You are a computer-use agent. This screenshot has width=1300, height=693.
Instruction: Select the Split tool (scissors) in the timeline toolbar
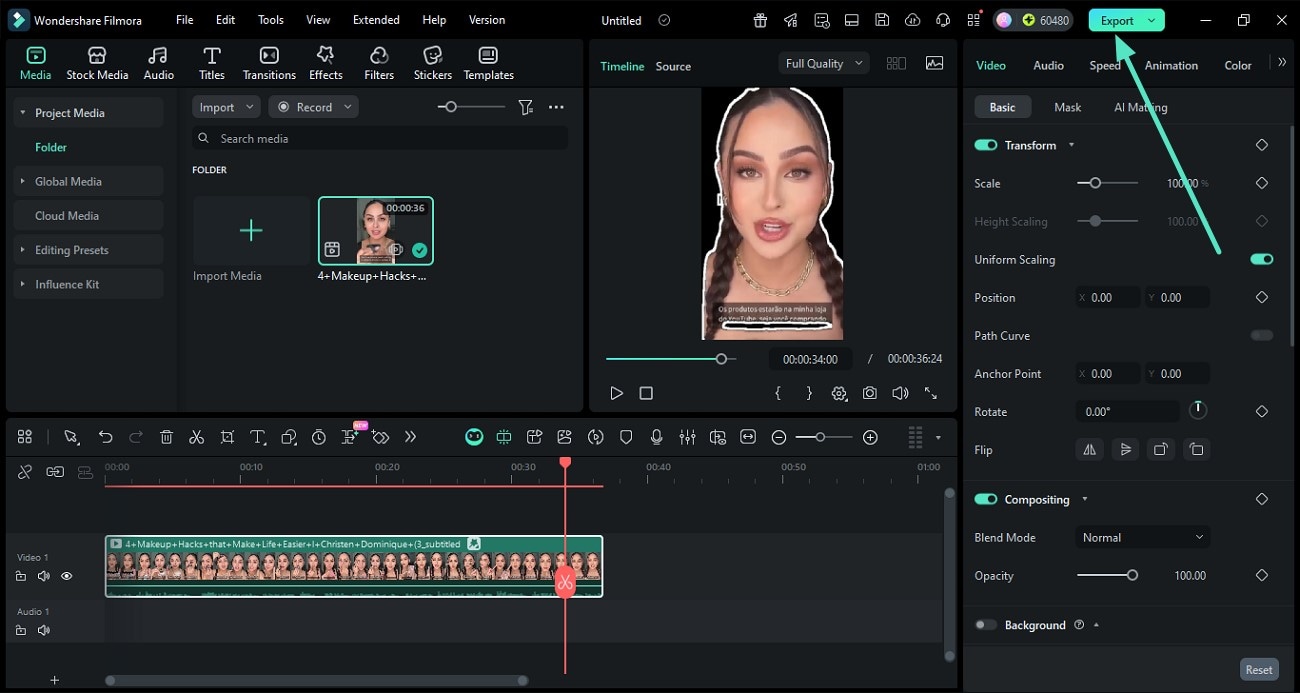pos(196,437)
